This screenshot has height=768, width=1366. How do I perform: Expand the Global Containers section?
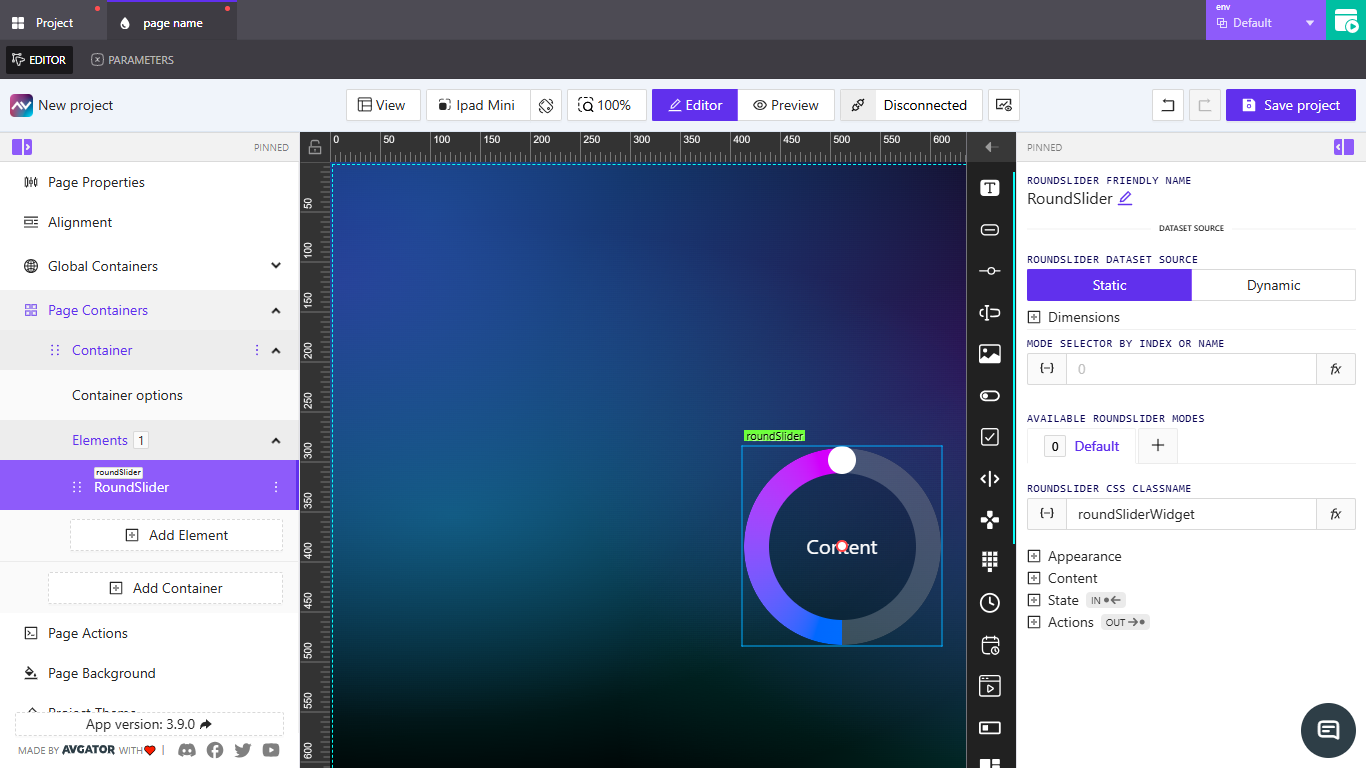click(277, 266)
